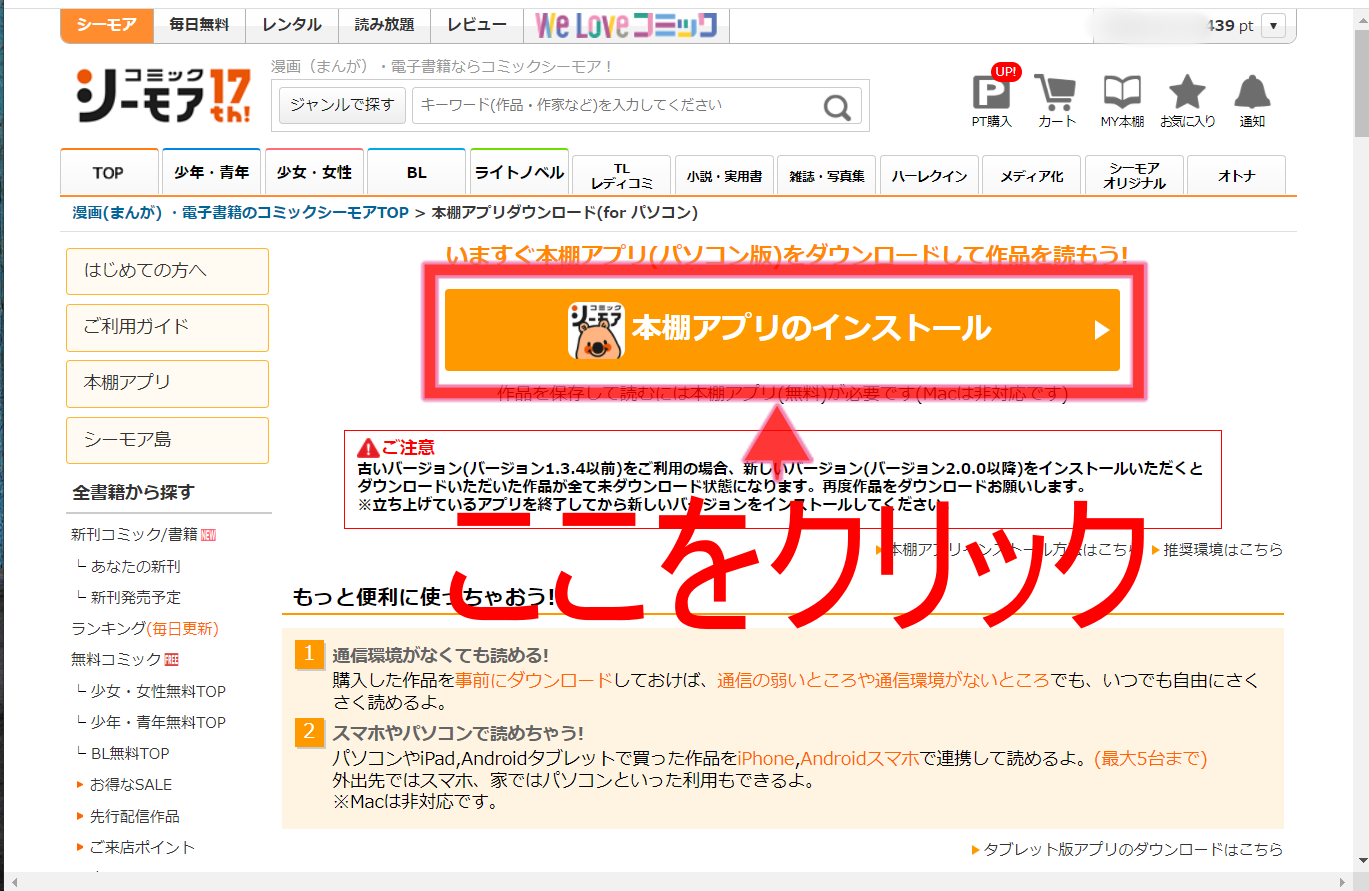Click the ご利用ガイド sidebar button
The image size is (1369, 891).
coord(167,327)
